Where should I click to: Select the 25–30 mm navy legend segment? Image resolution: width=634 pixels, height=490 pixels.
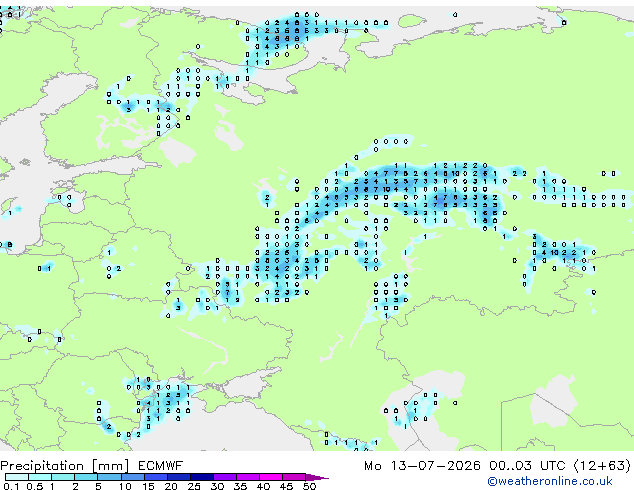[x=202, y=477]
